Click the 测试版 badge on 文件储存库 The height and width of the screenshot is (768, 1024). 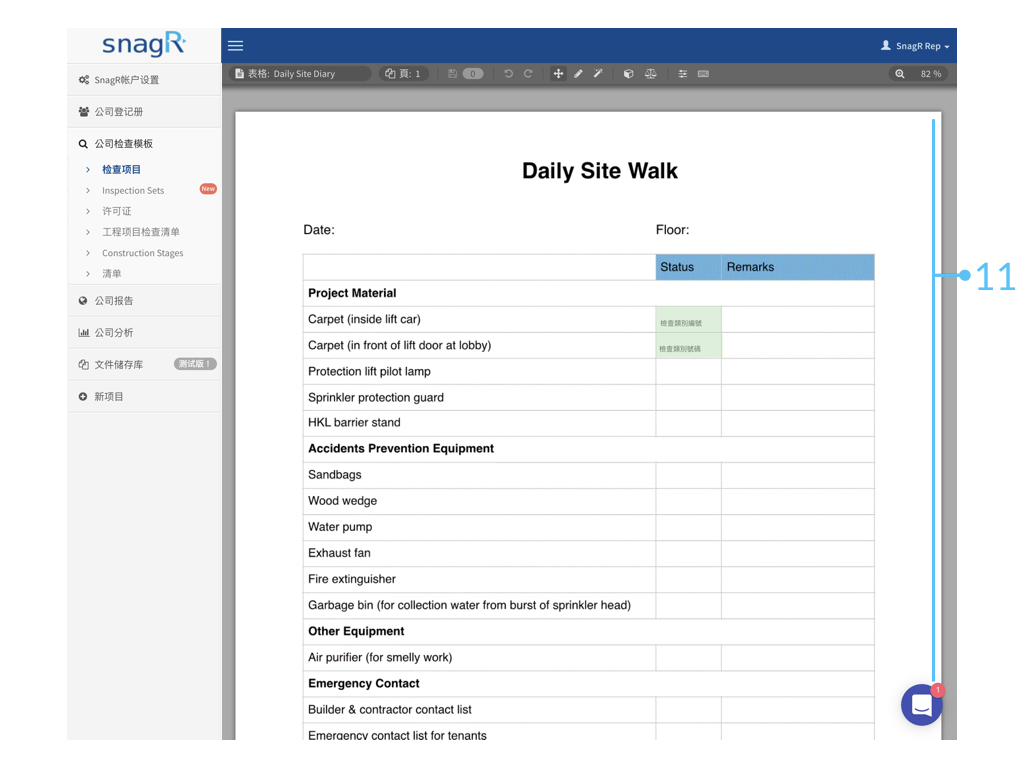(x=195, y=364)
